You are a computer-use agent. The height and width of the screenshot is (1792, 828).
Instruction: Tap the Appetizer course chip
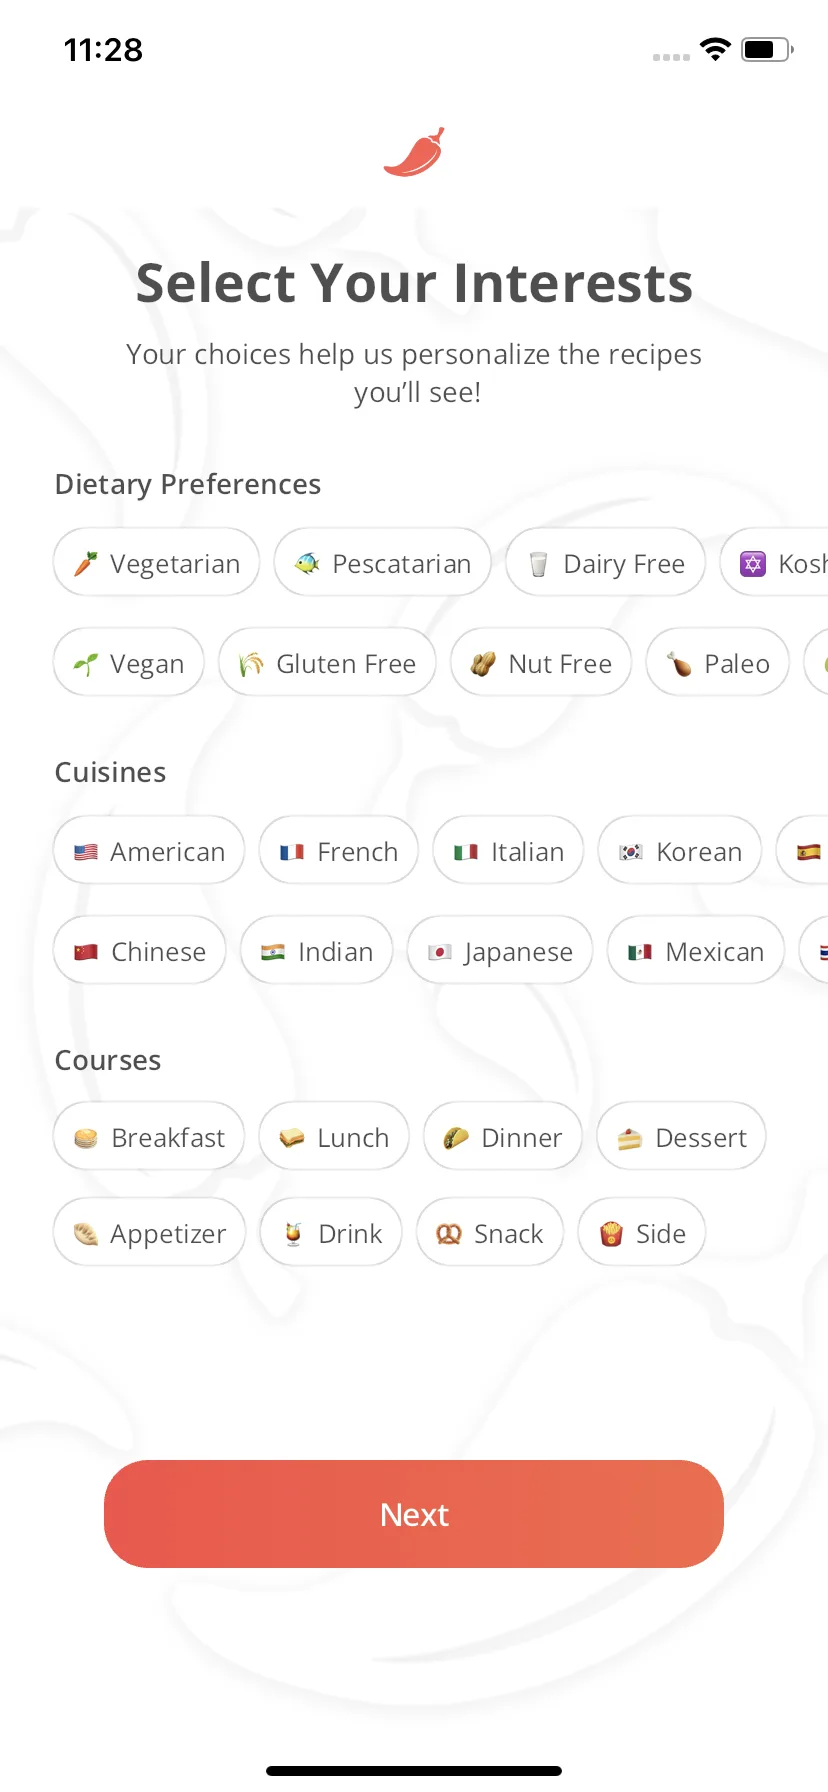149,1233
